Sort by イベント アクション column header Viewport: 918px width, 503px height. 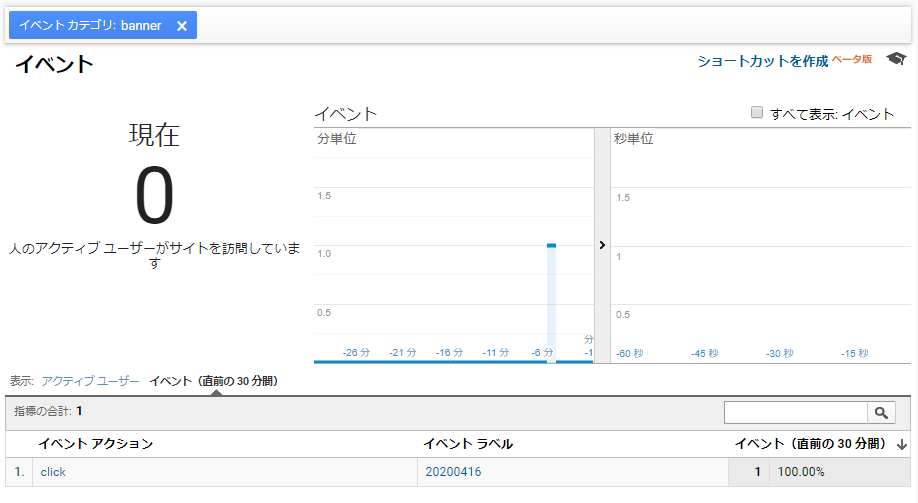[x=95, y=444]
